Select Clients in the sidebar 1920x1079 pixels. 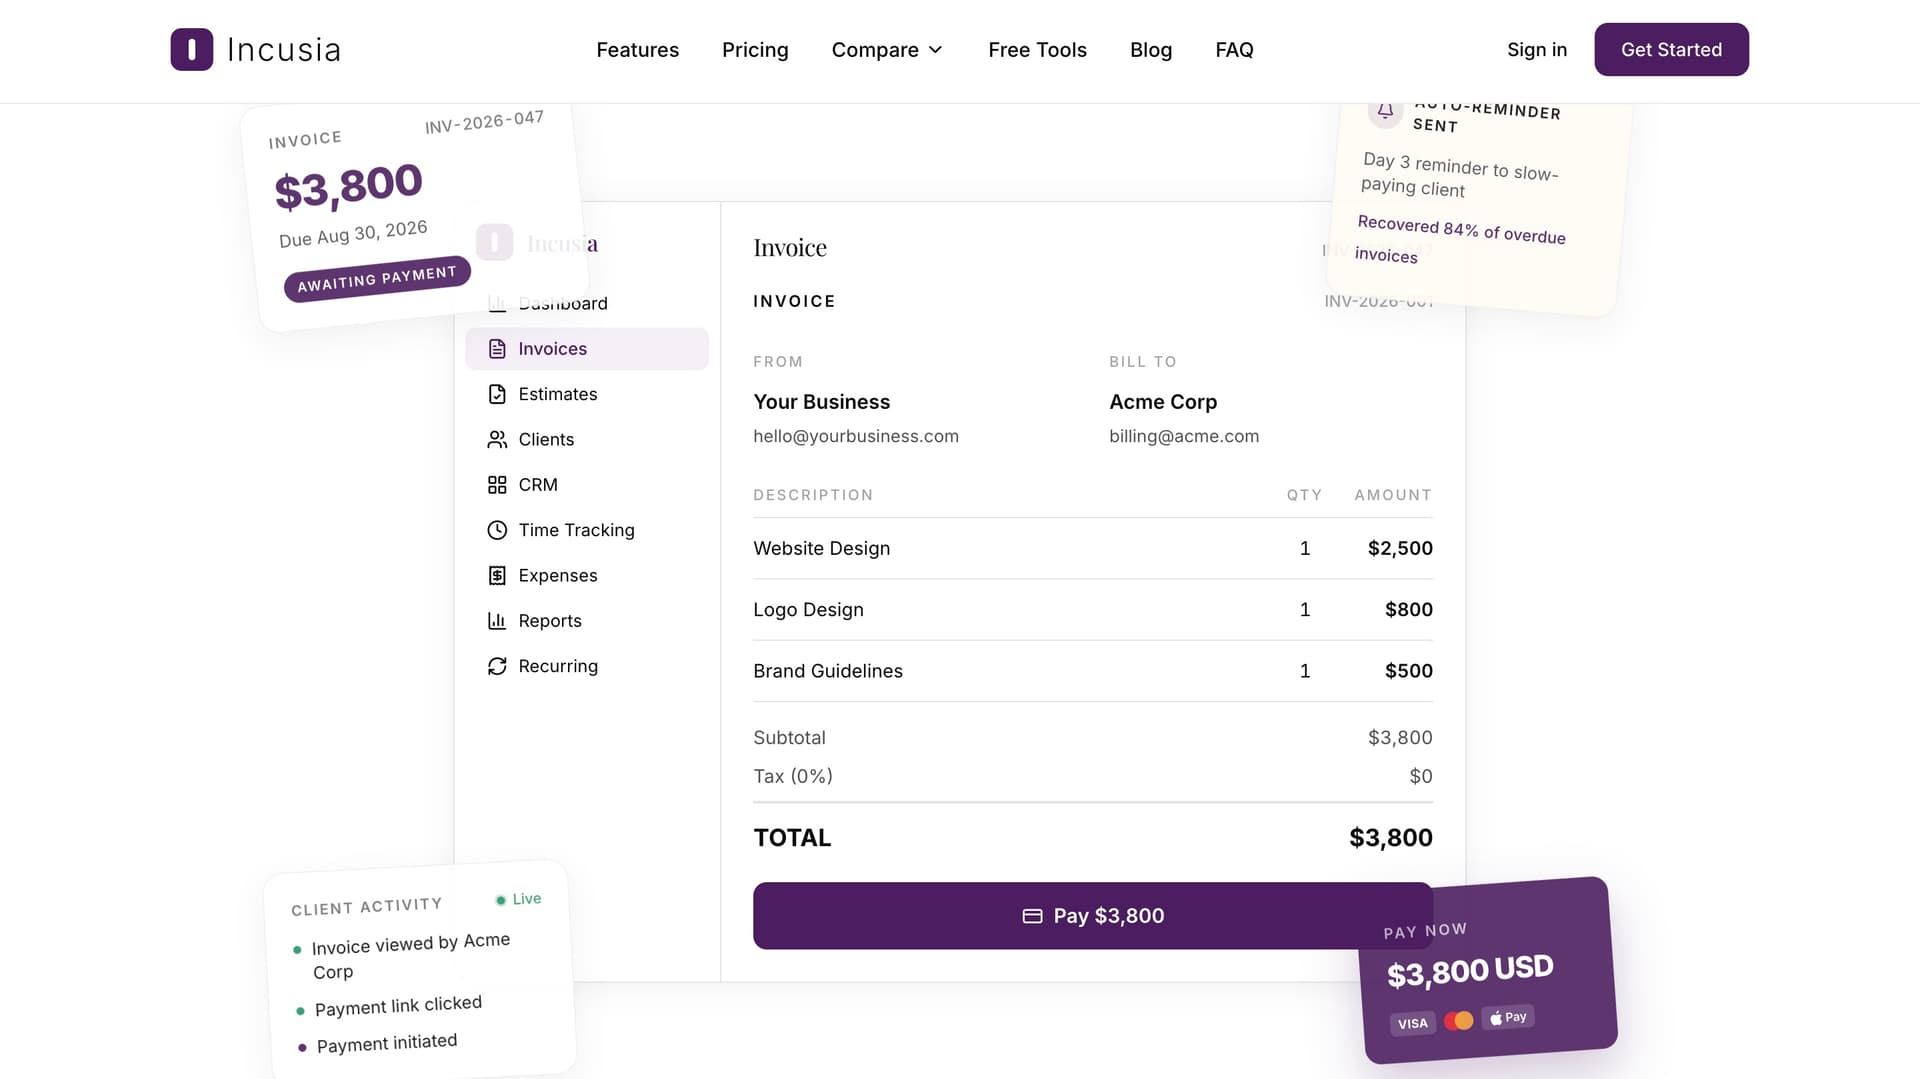(587, 439)
